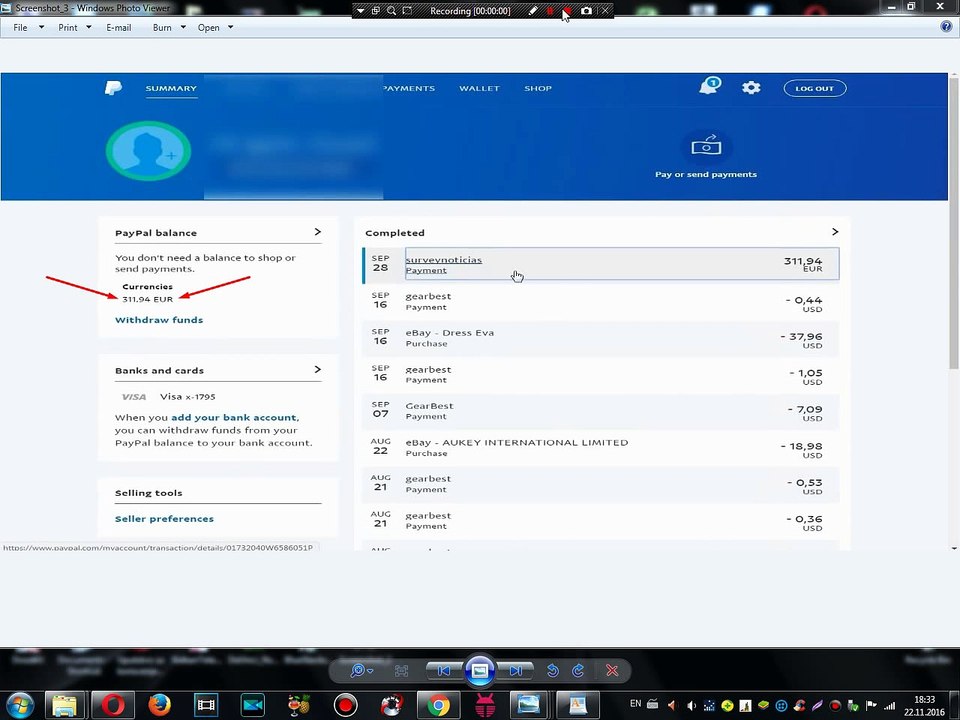Viewport: 960px width, 720px height.
Task: Rotate the image clockwise
Action: click(x=578, y=671)
